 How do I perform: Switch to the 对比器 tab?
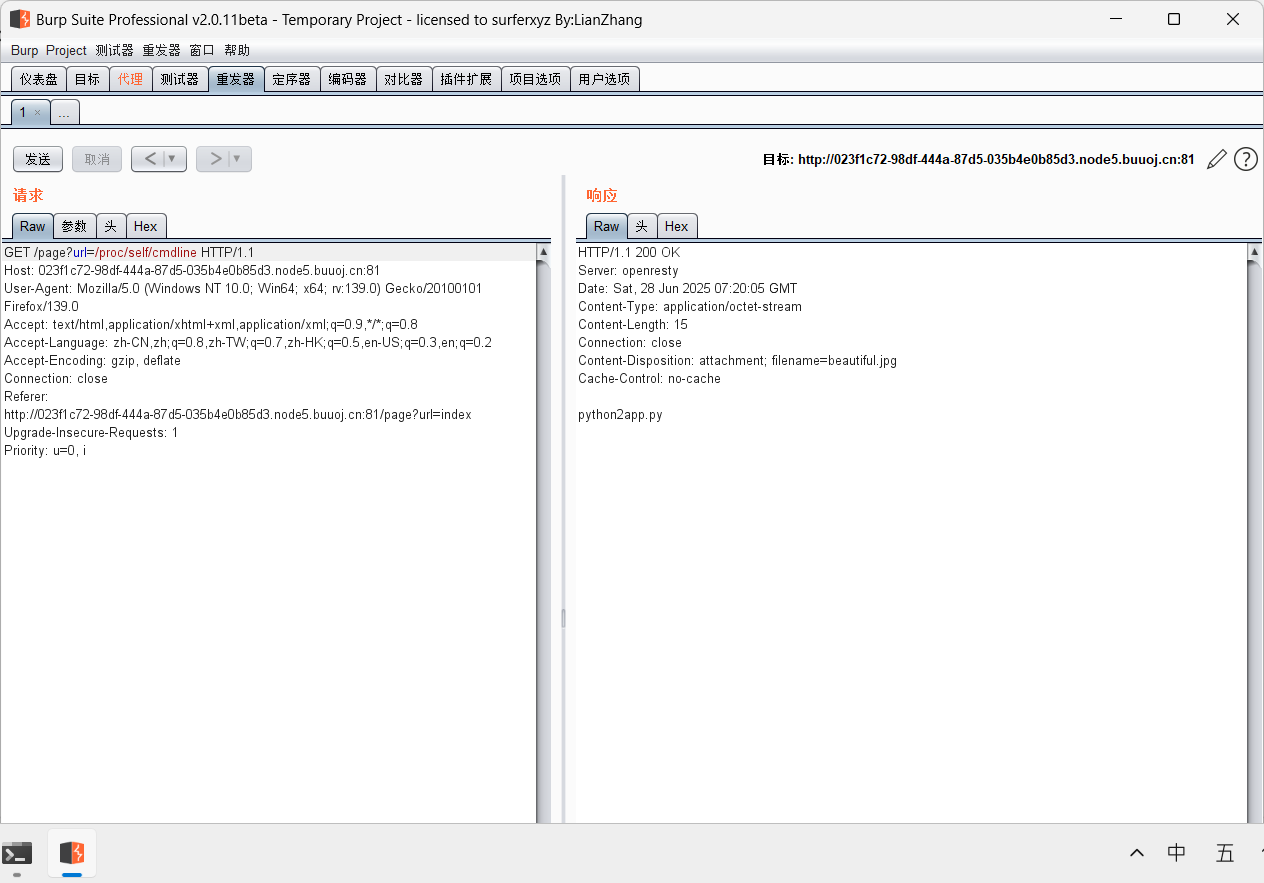coord(404,79)
